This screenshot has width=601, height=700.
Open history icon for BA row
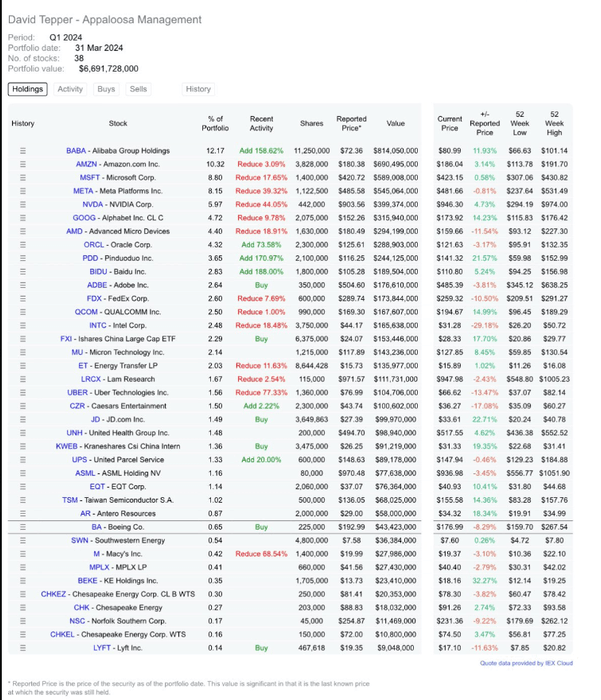[x=23, y=527]
